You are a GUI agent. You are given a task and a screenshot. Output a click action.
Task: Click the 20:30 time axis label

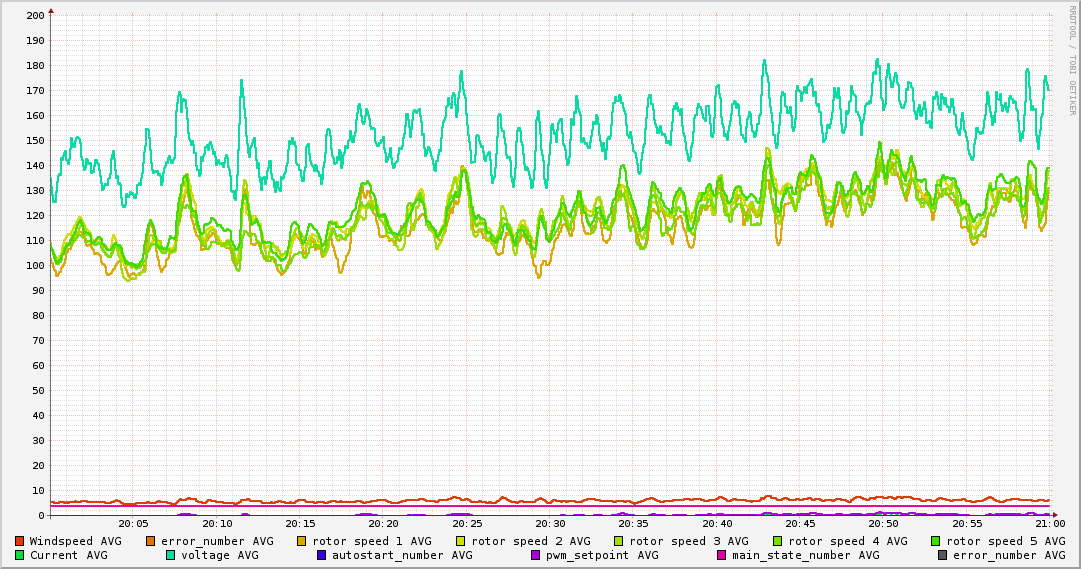pos(551,524)
